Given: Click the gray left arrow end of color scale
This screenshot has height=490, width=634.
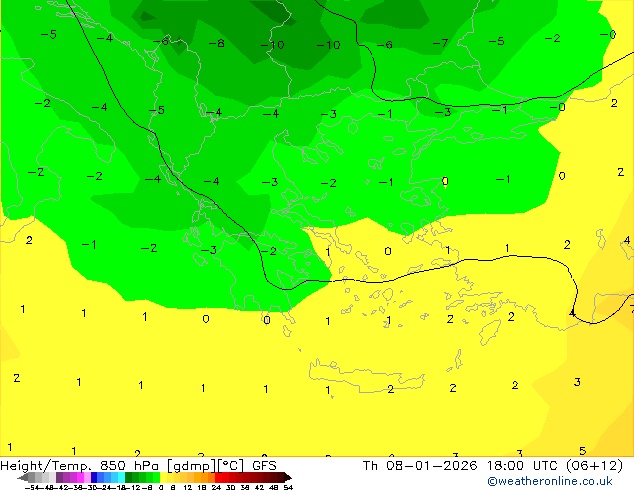Looking at the screenshot, I should tap(23, 477).
